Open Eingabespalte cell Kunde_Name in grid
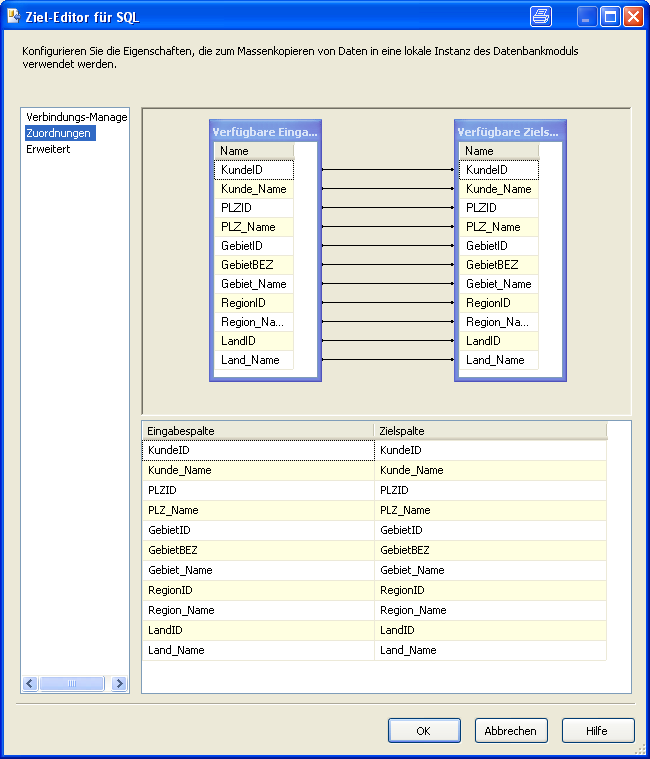This screenshot has height=759, width=650. pyautogui.click(x=258, y=471)
